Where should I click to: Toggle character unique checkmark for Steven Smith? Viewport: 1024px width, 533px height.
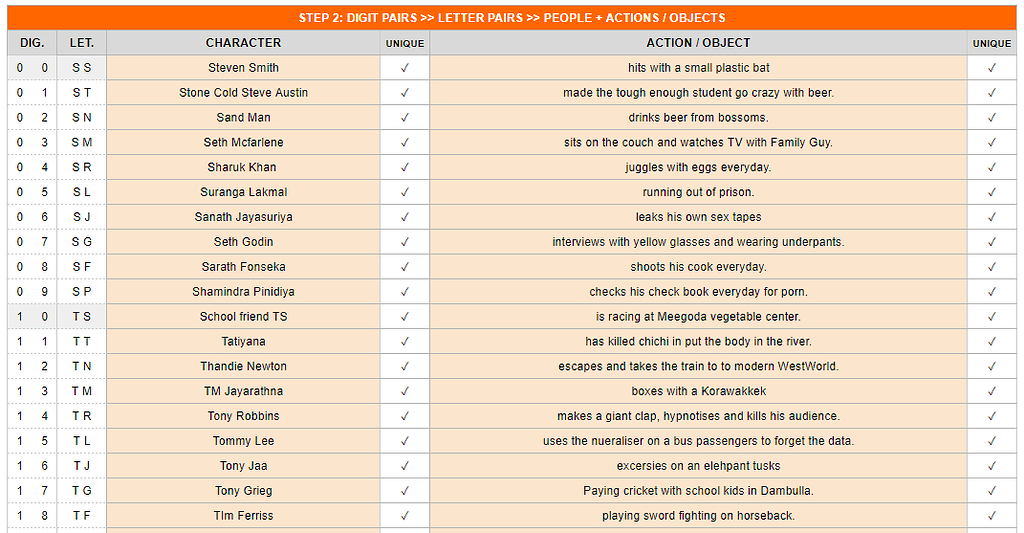click(x=405, y=68)
